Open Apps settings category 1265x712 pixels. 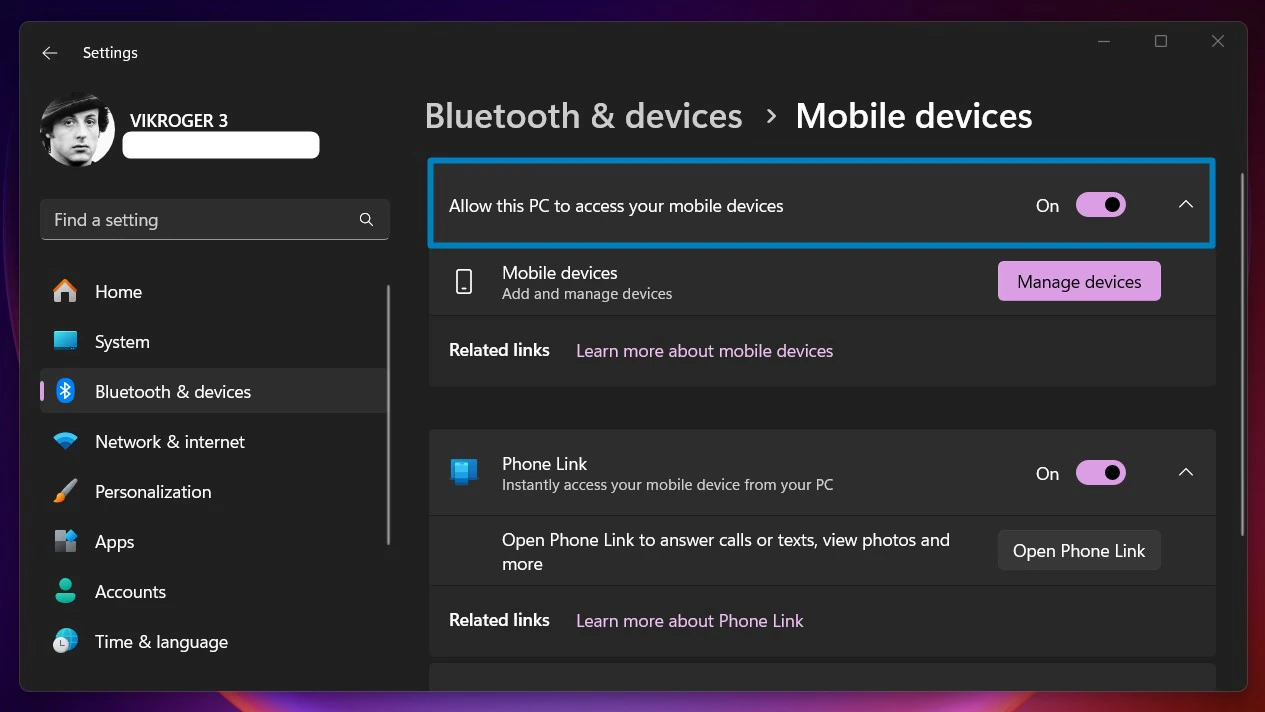pos(214,542)
